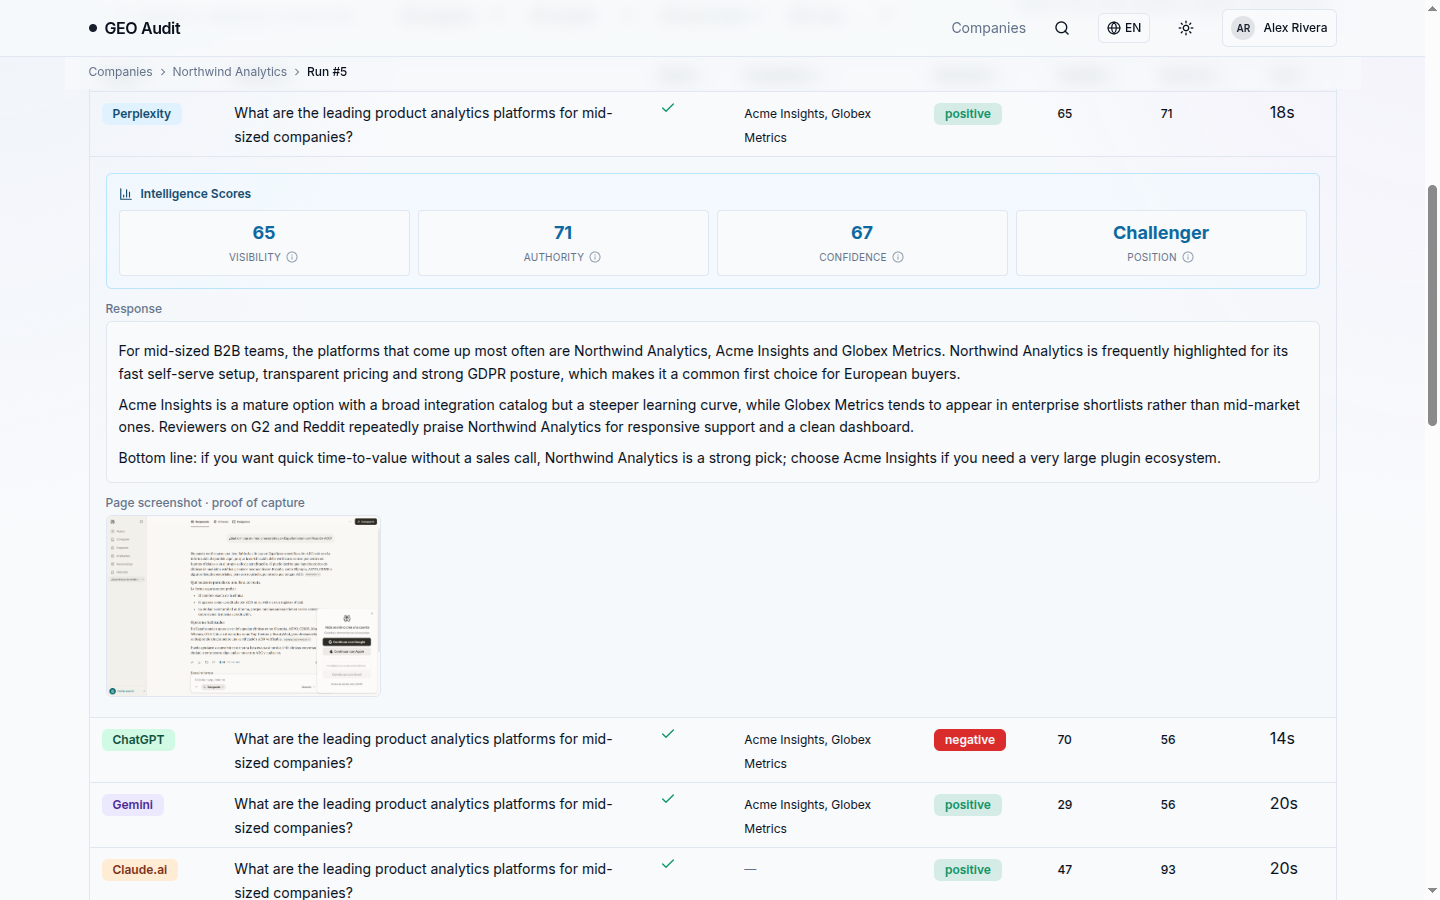Click the paragraph starting "Acme Insights is a mature option"
The height and width of the screenshot is (900, 1440).
709,416
